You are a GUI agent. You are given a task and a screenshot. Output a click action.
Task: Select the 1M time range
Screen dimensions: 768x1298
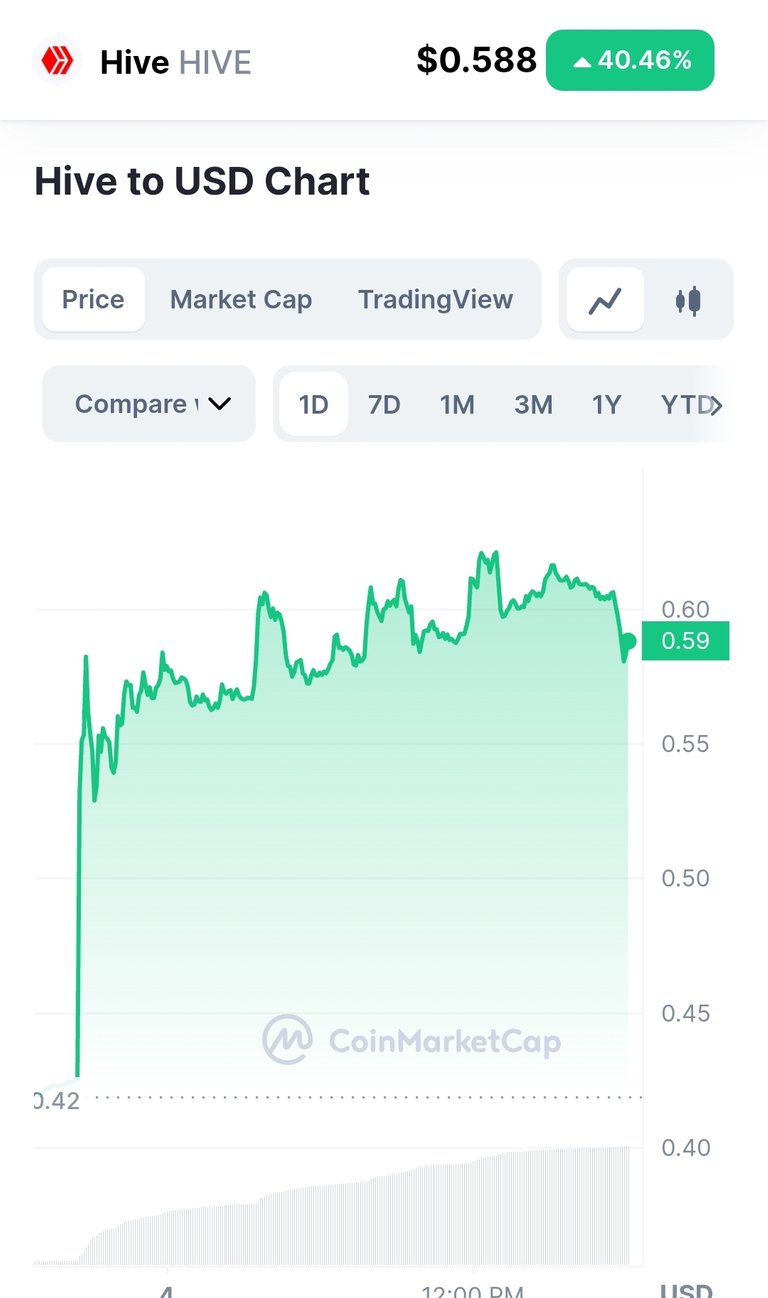457,404
